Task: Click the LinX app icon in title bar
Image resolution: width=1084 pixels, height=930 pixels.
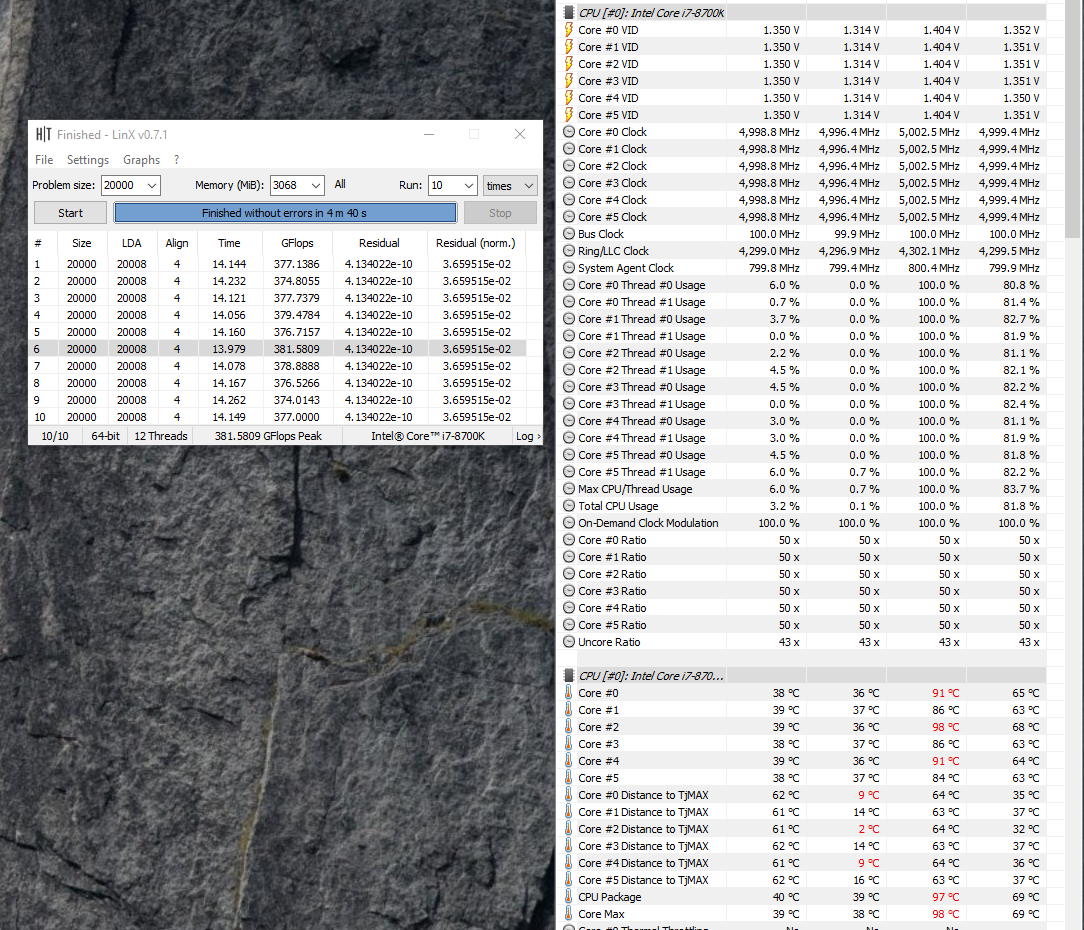Action: (x=44, y=134)
